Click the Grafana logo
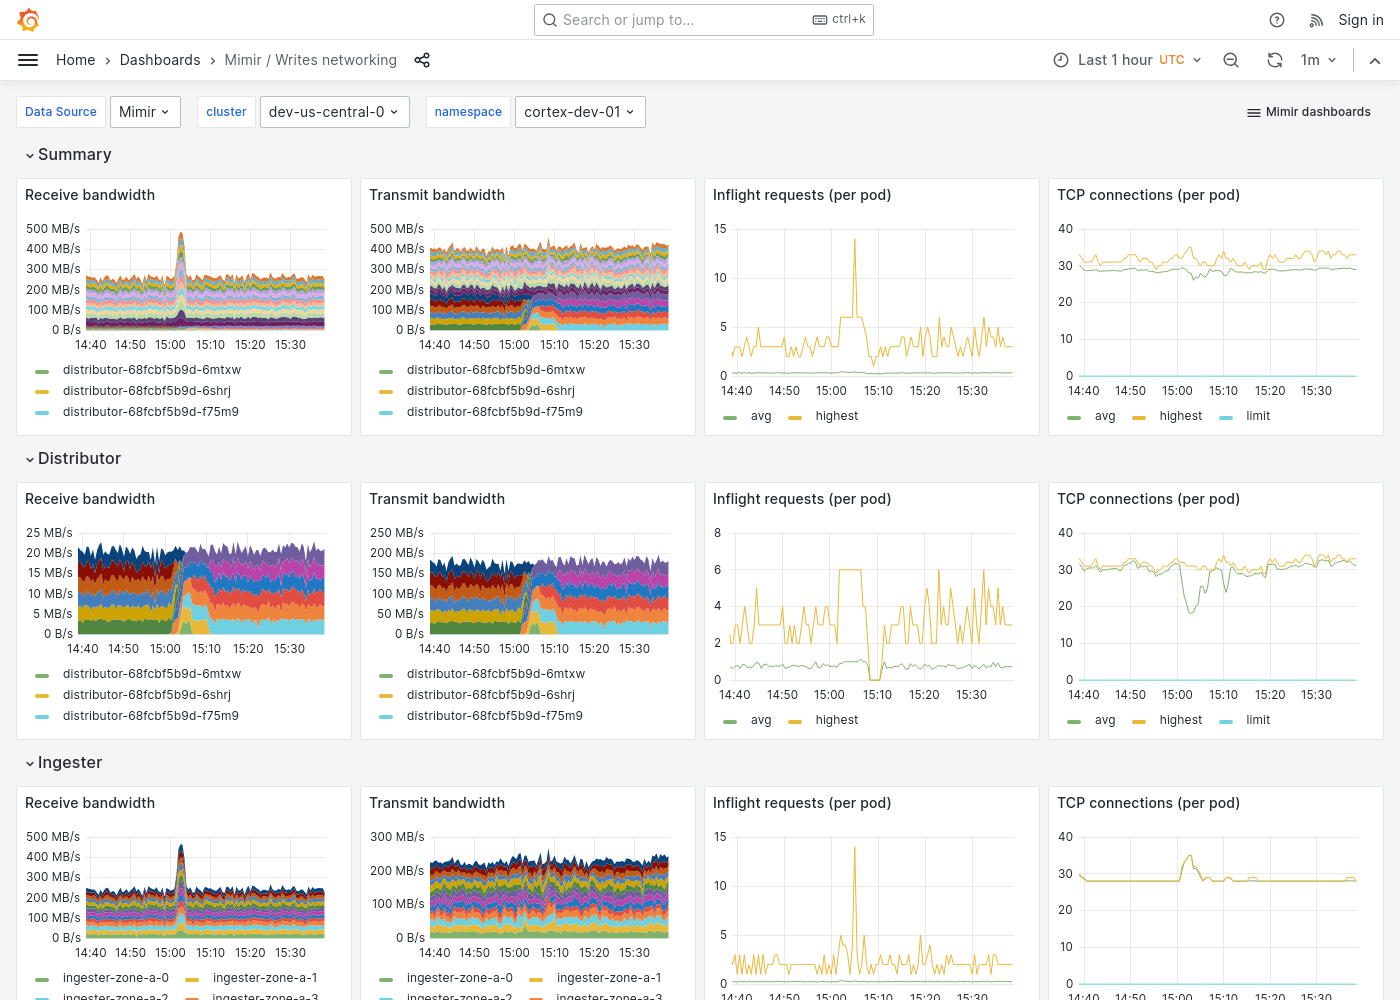1400x1000 pixels. pyautogui.click(x=28, y=20)
